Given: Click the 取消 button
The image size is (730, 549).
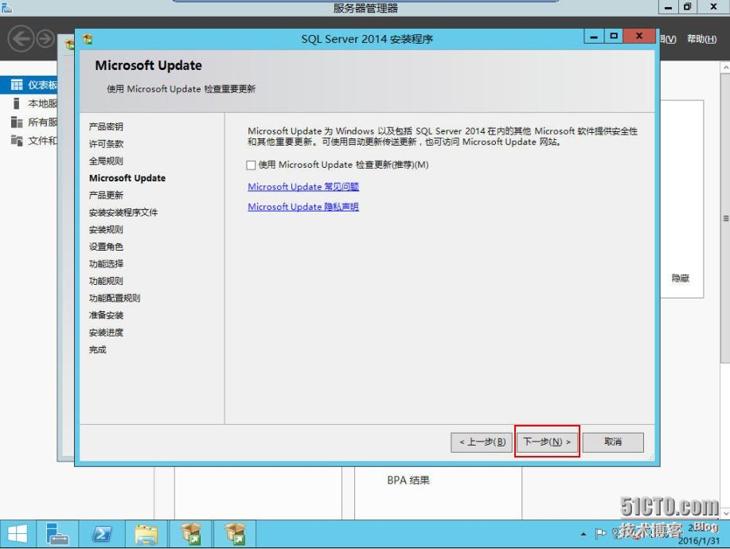Looking at the screenshot, I should pyautogui.click(x=613, y=442).
